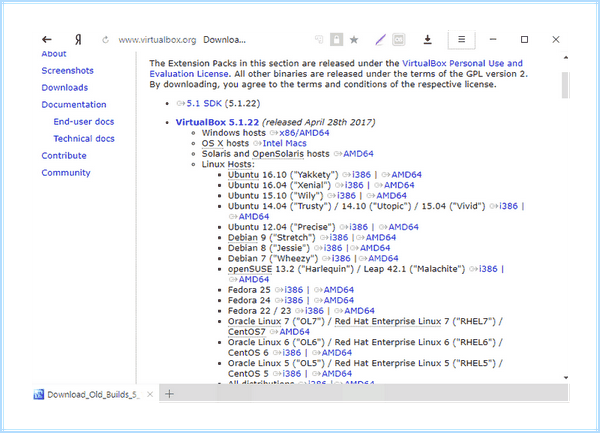Reload the page with the refresh icon

(105, 39)
